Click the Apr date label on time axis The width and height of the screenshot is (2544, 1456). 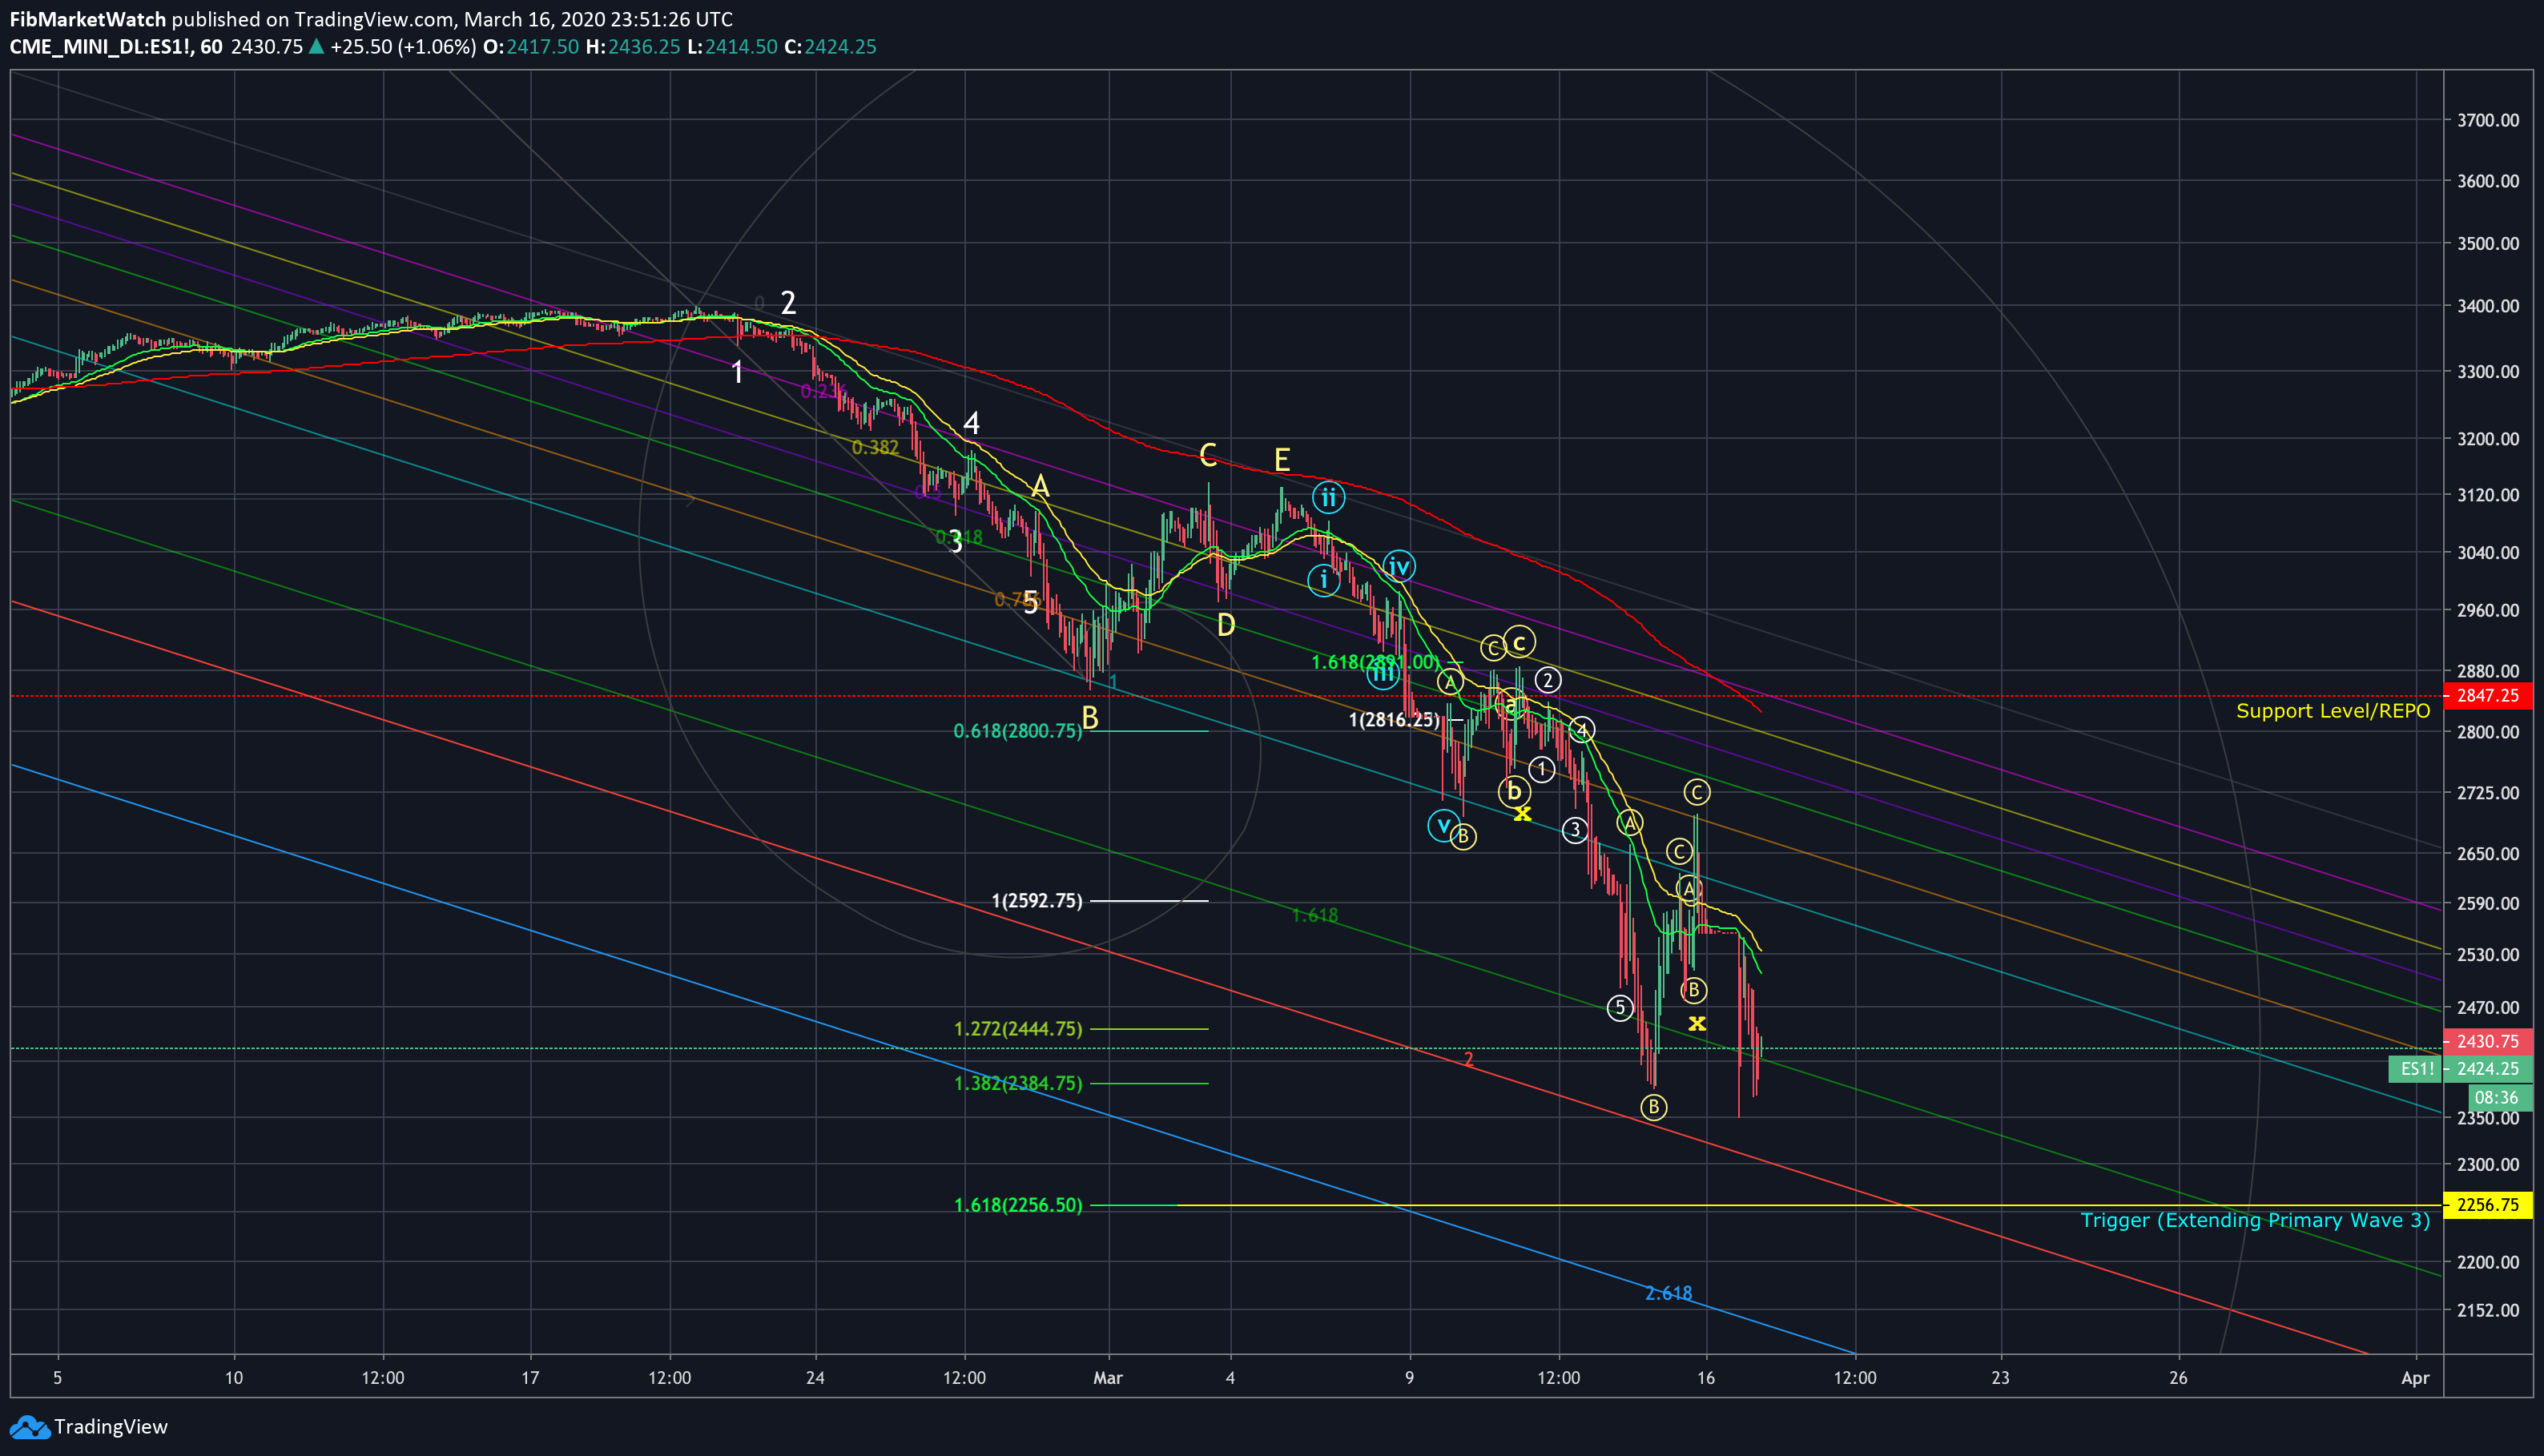2415,1378
